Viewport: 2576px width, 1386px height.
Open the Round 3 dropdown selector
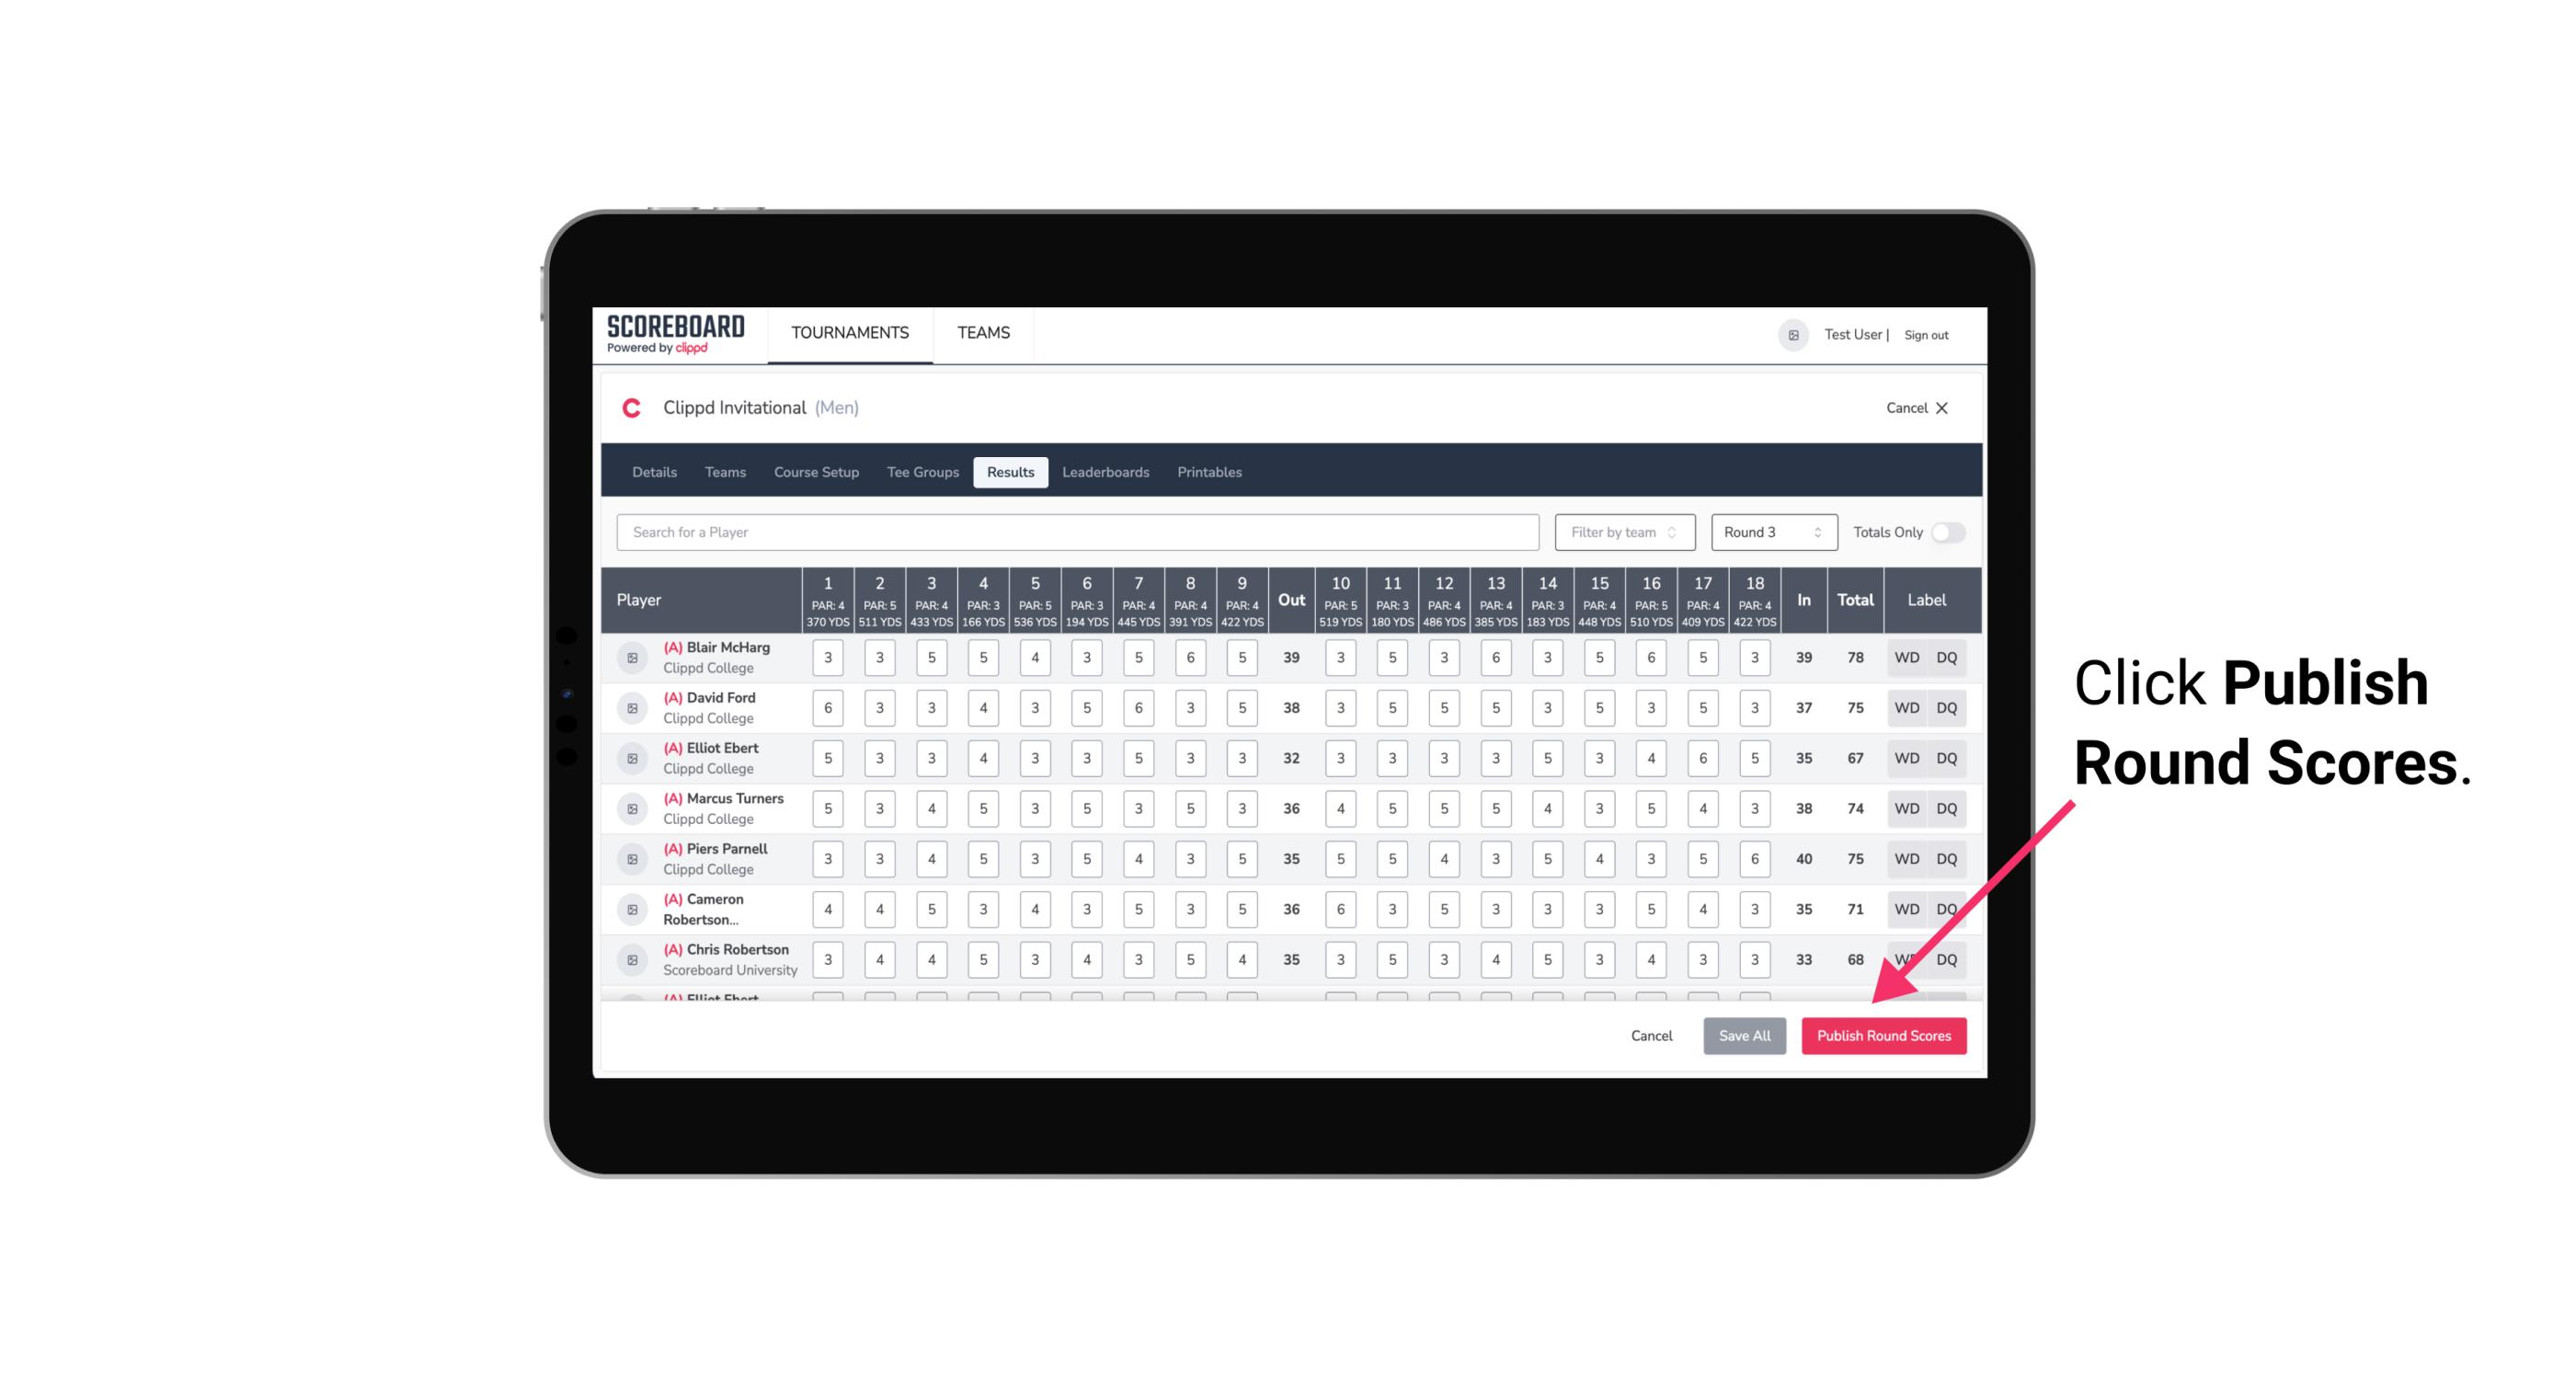pos(1770,533)
